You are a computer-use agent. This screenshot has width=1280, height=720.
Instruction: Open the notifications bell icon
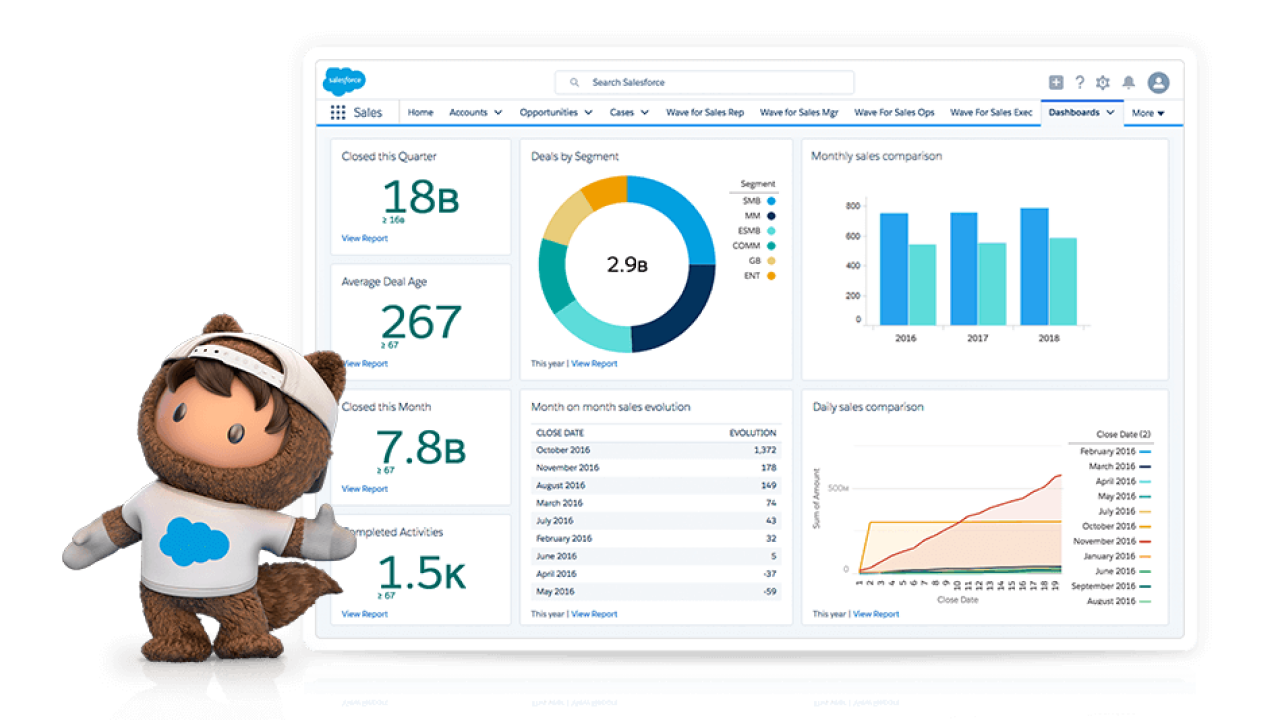1129,83
